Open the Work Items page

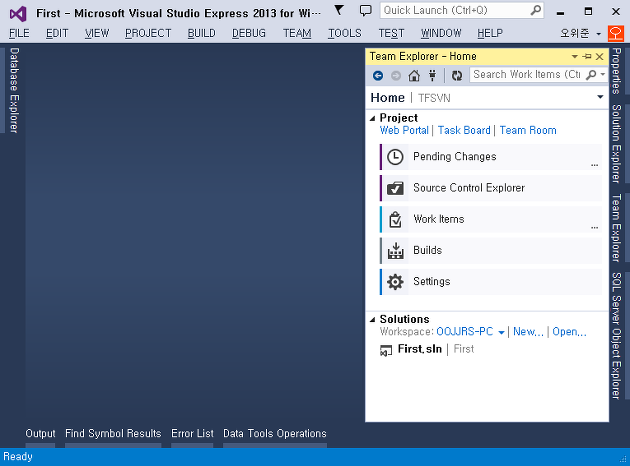point(491,219)
